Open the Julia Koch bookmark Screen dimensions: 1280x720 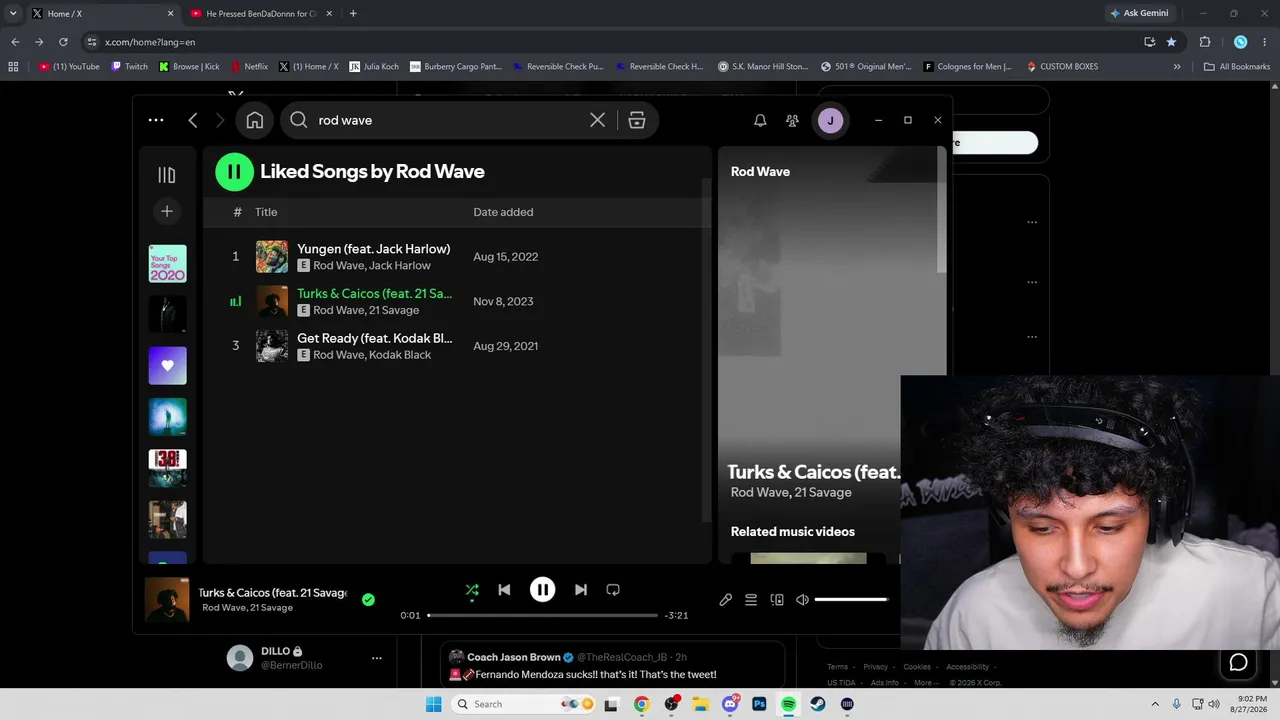click(374, 67)
